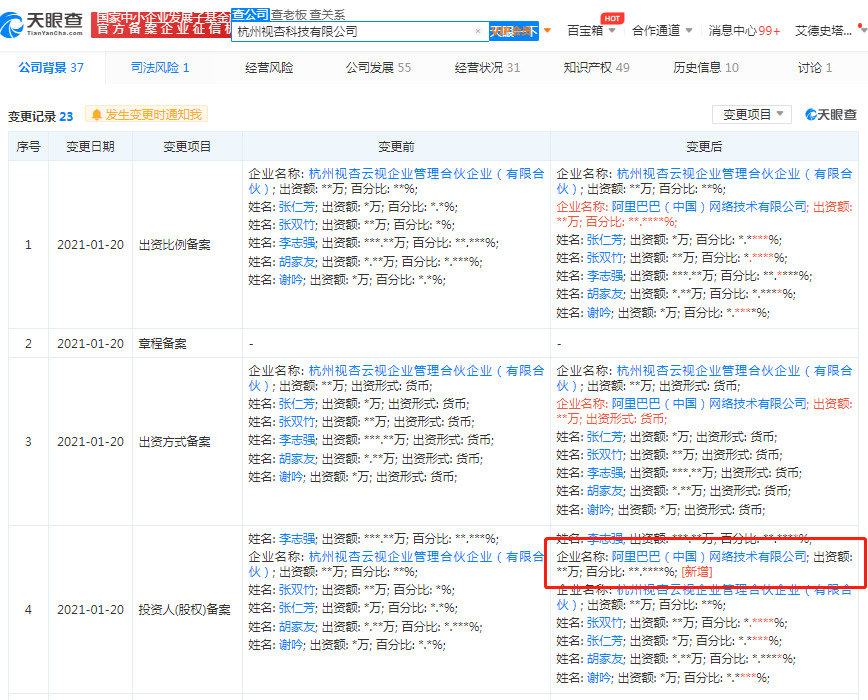Screen dimensions: 868x700
Task: Click the blue search button beside the search box
Action: pos(514,31)
